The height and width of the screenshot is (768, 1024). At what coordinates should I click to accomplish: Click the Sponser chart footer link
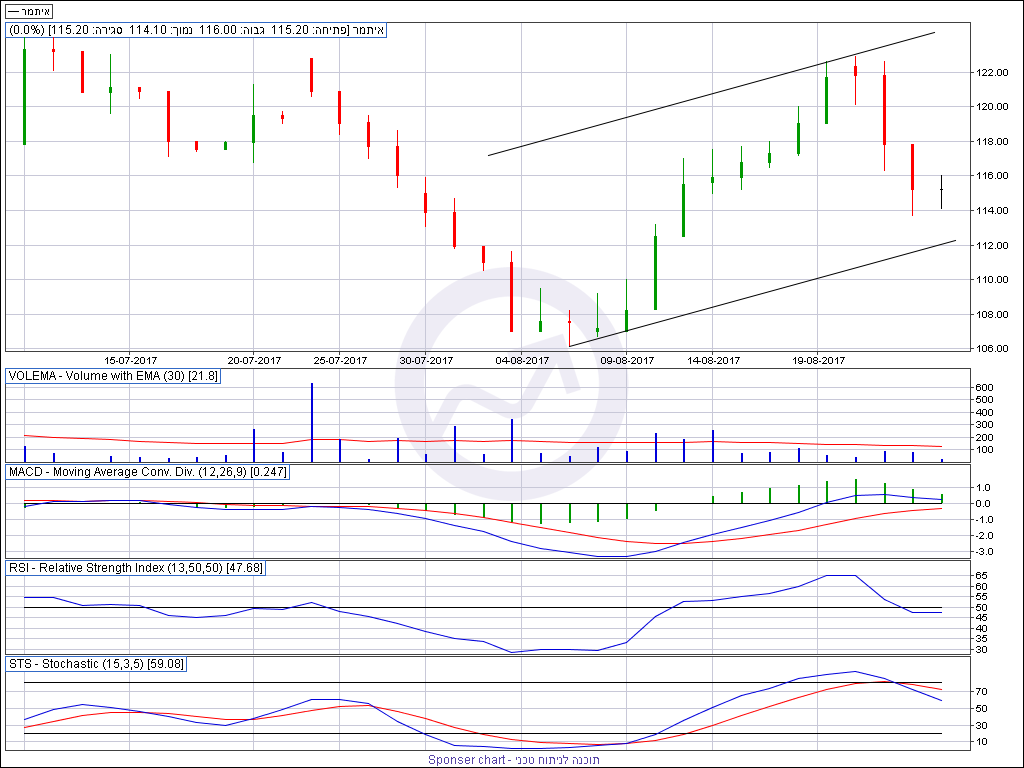click(x=513, y=760)
